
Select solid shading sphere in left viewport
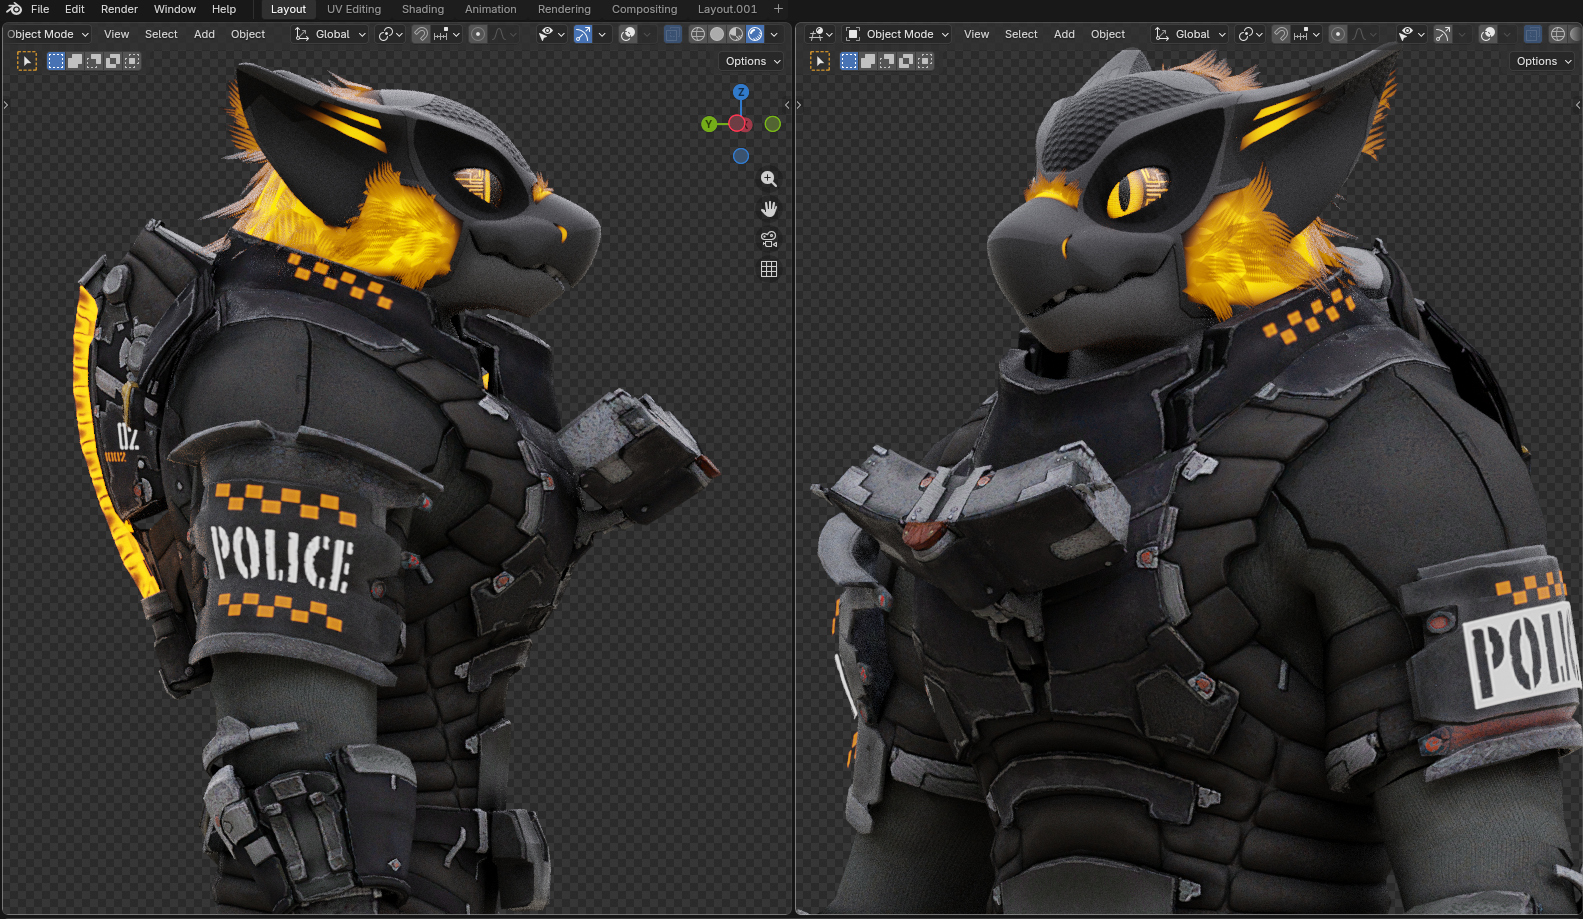tap(717, 34)
